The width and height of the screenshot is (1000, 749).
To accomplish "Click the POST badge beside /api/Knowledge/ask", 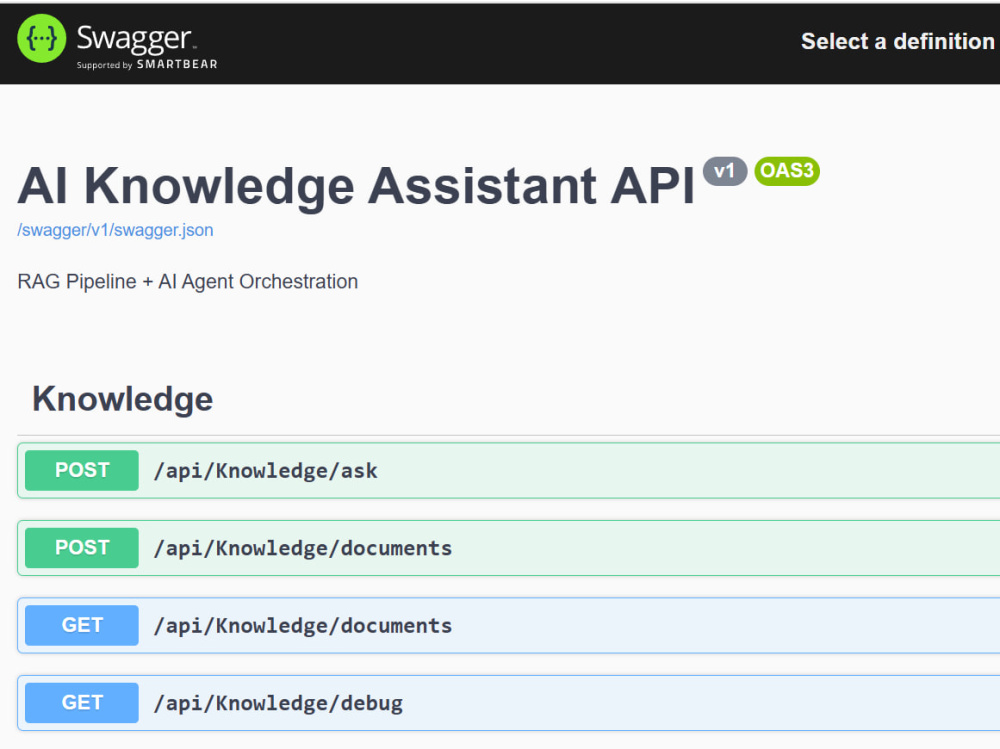I will coord(82,470).
